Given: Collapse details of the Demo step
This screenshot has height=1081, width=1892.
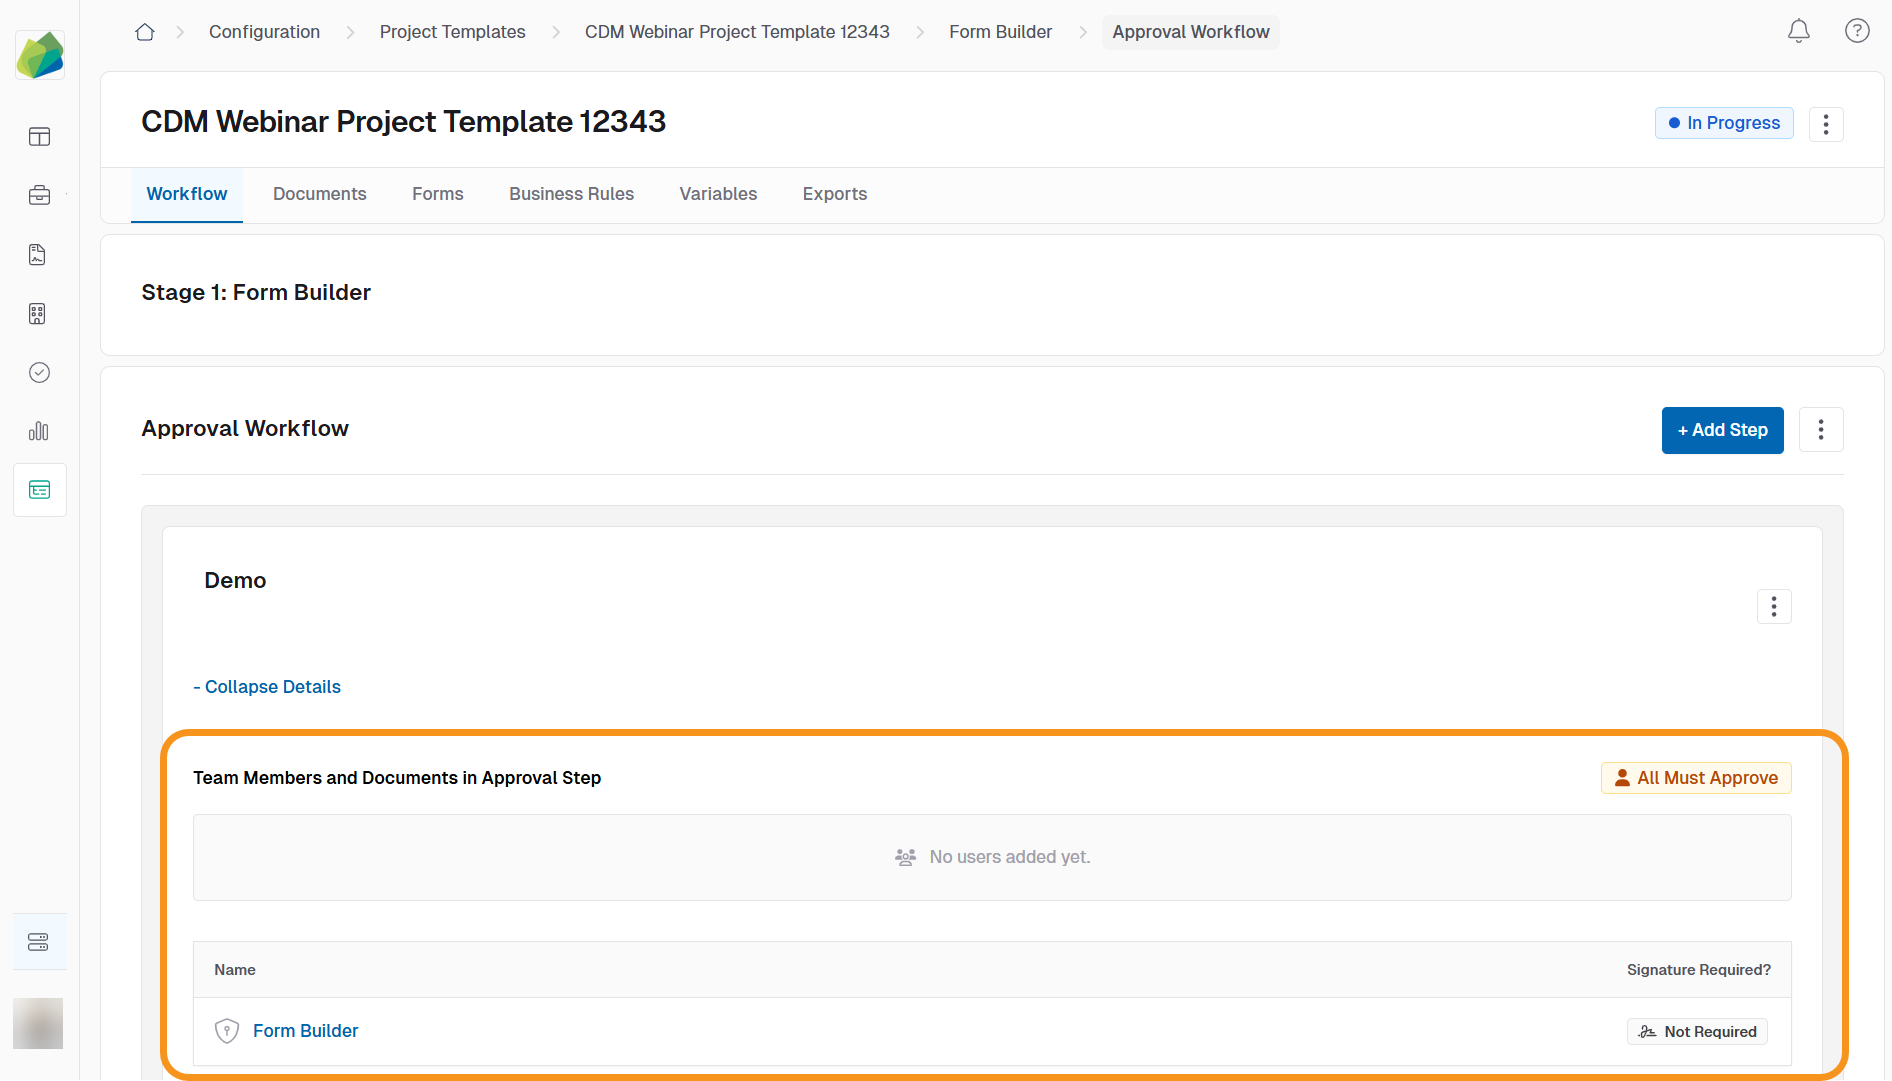Looking at the screenshot, I should (x=267, y=687).
